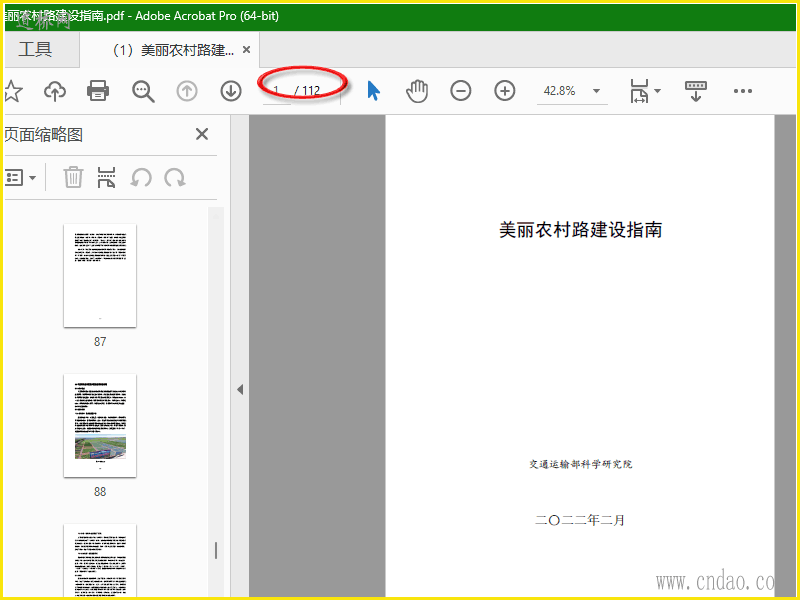Close the 页面缩略图 panel
This screenshot has width=800, height=600.
[x=202, y=134]
